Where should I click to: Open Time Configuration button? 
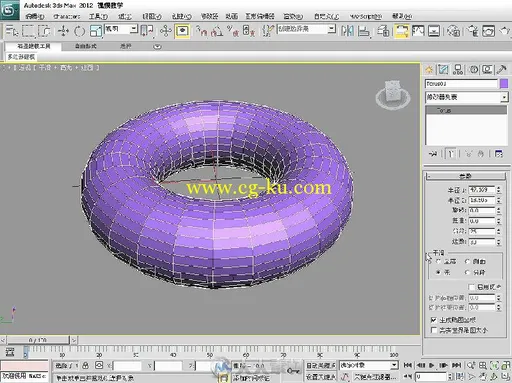[x=460, y=377]
